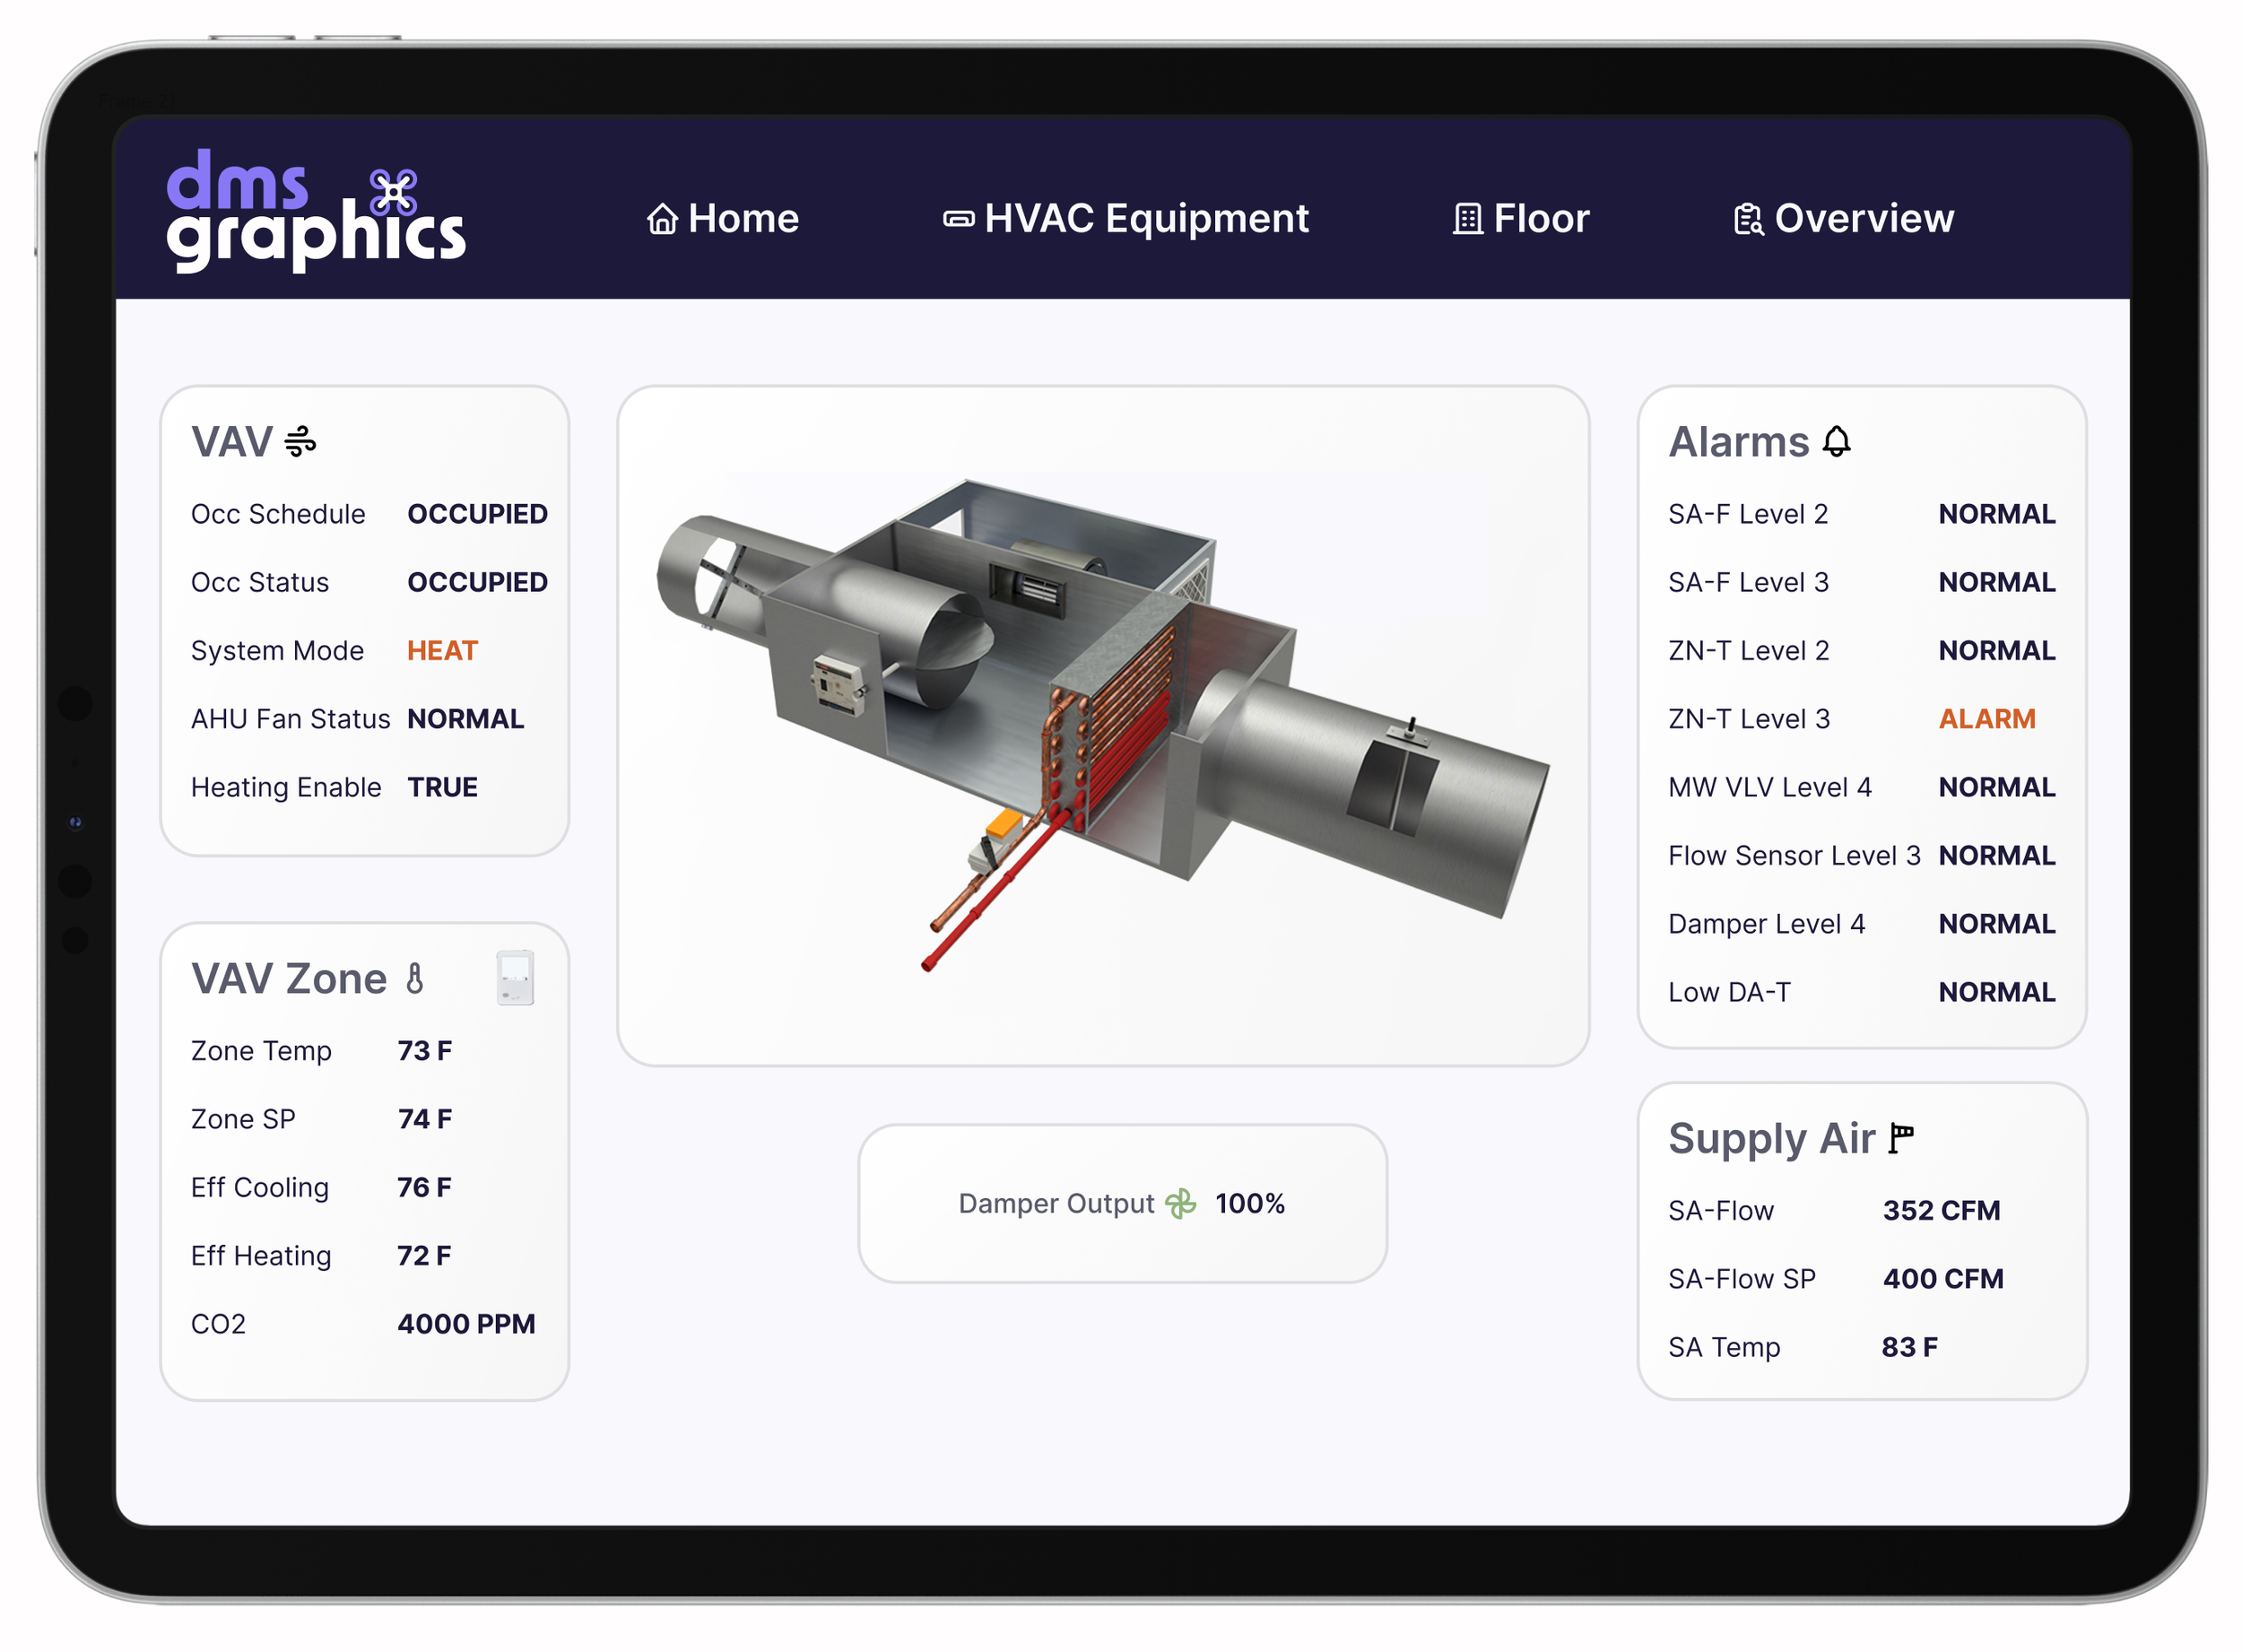Click the house icon in navigation bar
Image resolution: width=2242 pixels, height=1652 pixels.
click(x=662, y=218)
